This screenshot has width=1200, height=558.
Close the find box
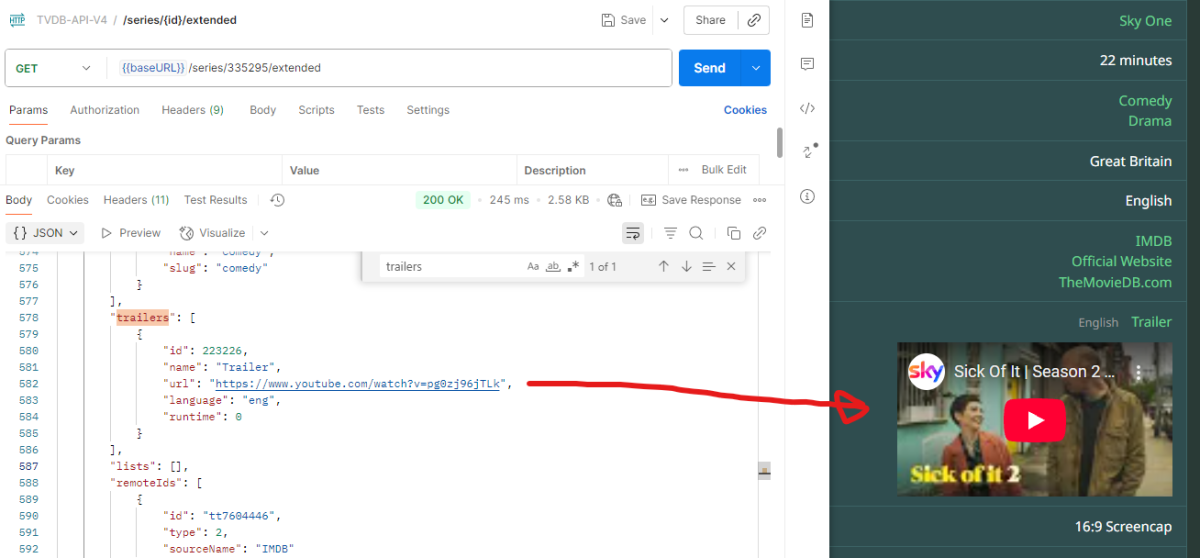click(731, 267)
